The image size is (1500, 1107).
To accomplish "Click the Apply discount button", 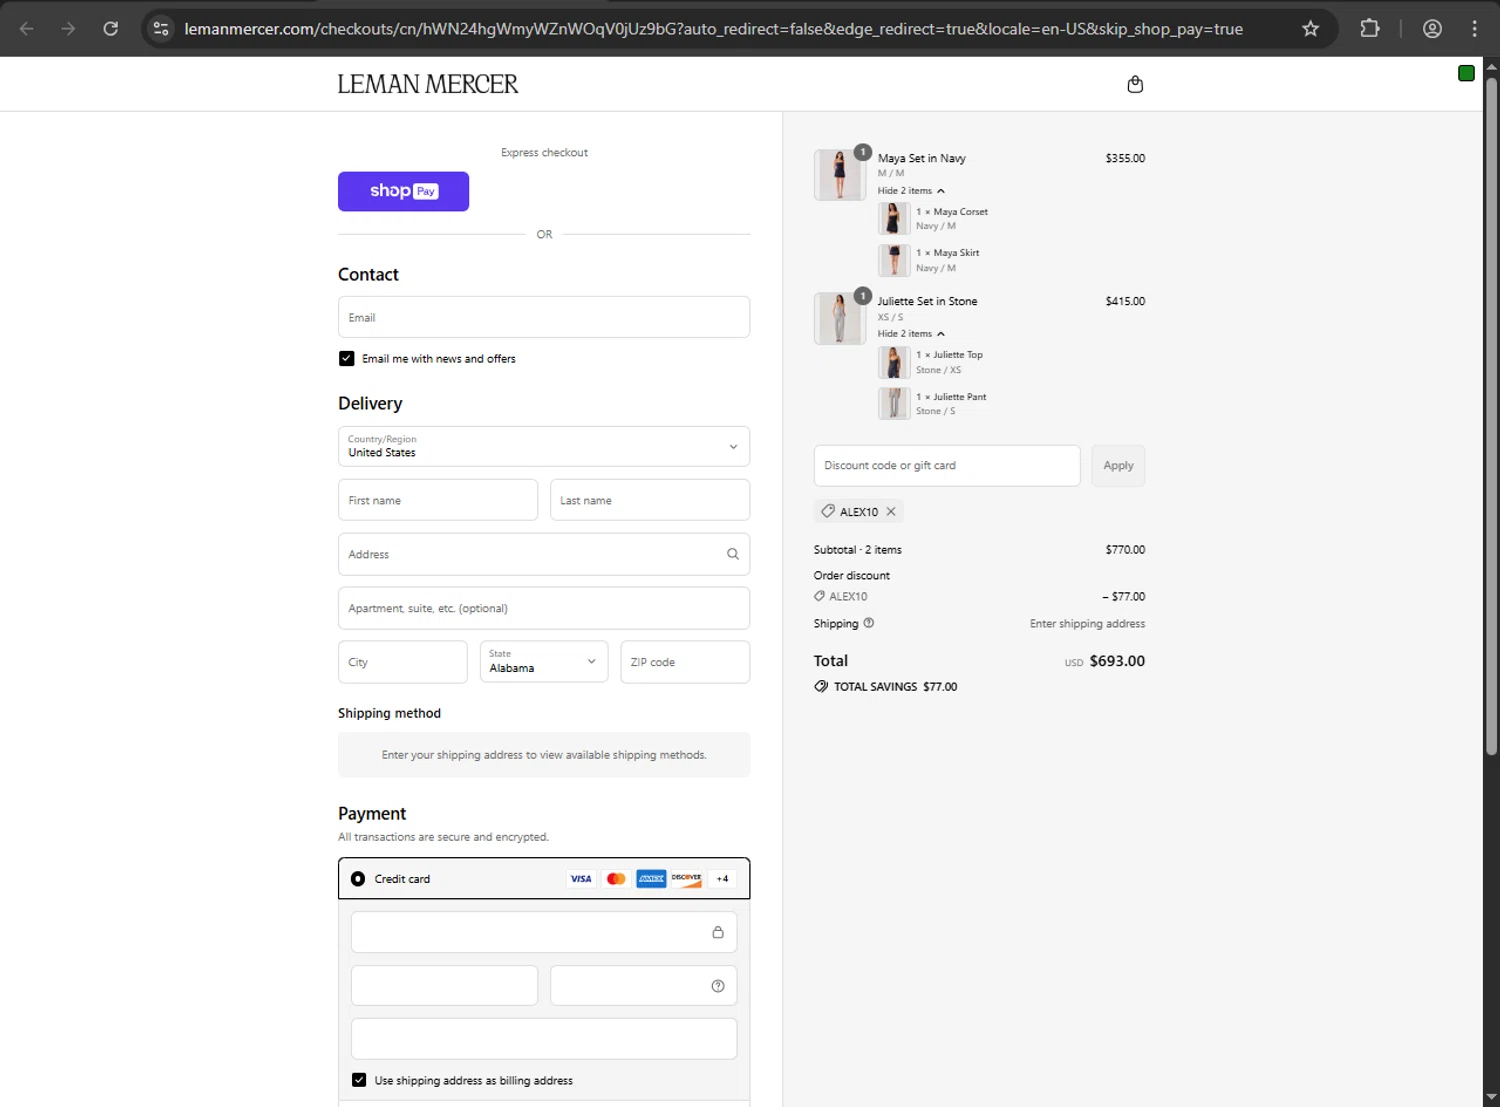I will pos(1118,466).
